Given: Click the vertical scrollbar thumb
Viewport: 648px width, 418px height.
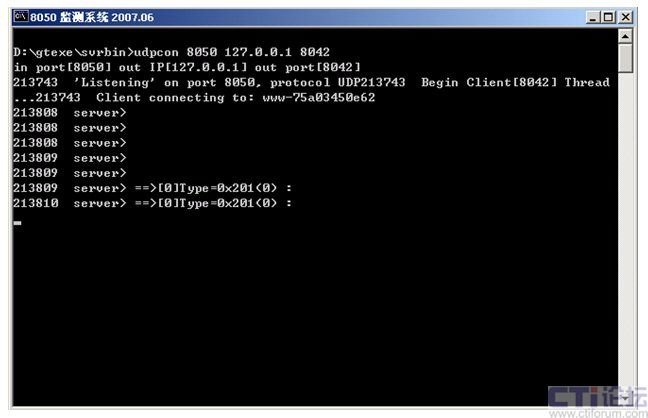Looking at the screenshot, I should tap(625, 58).
